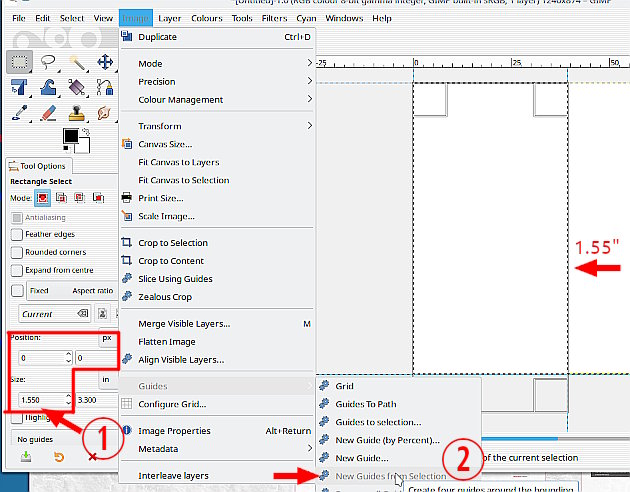The width and height of the screenshot is (630, 492).
Task: Select the Move tool
Action: click(105, 62)
